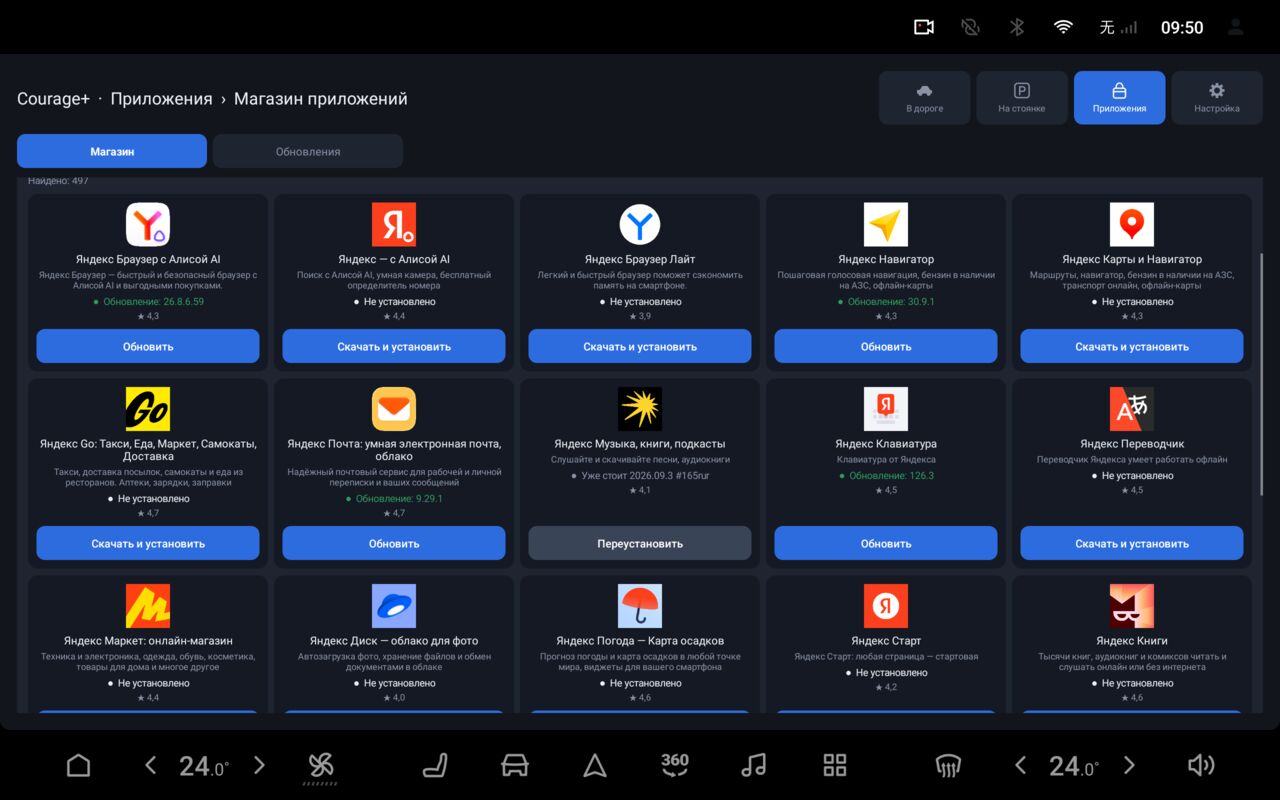Open the В дороге section
Screen dimensions: 1280x800
(x=925, y=98)
